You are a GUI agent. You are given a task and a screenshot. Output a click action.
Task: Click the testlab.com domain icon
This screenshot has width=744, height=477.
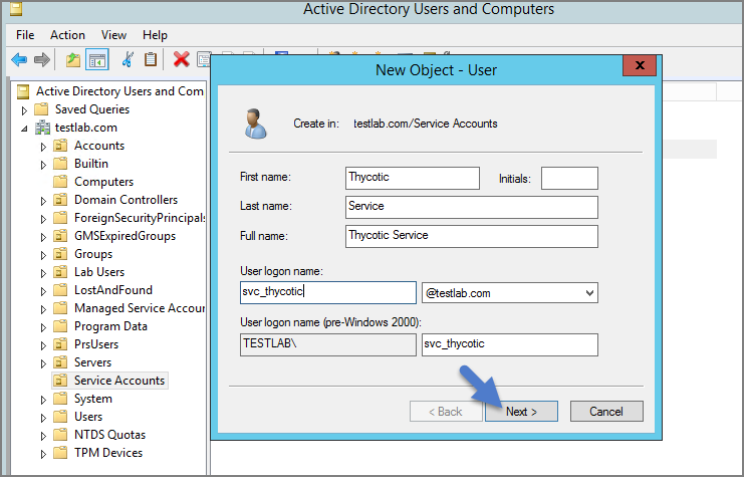pyautogui.click(x=42, y=128)
